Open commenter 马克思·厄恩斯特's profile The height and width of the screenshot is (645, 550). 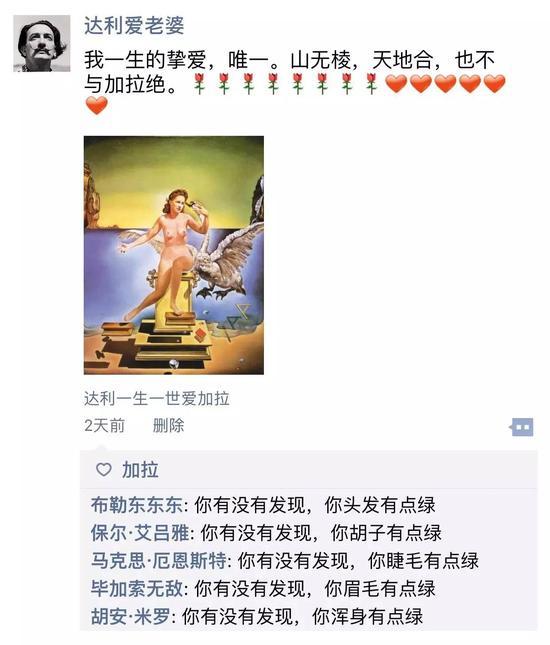(x=158, y=561)
